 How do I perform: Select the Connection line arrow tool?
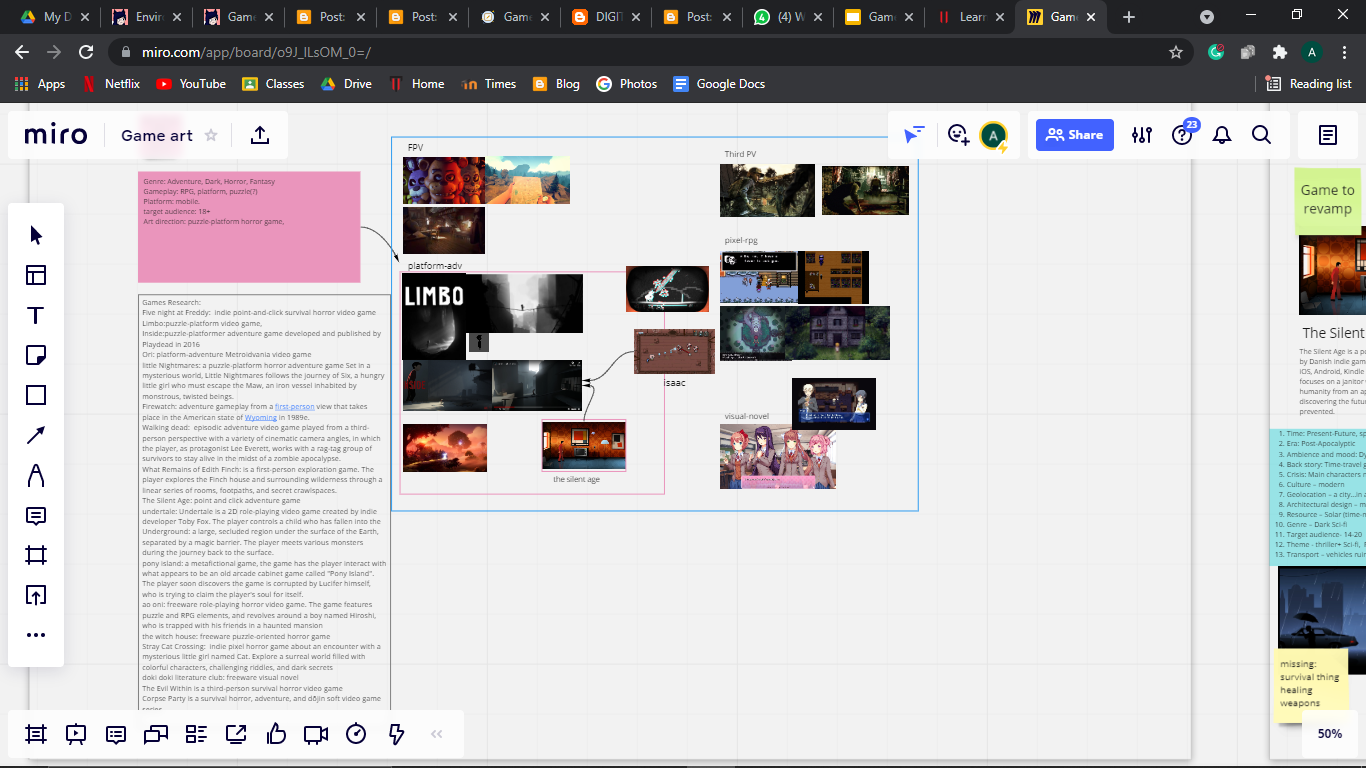click(x=36, y=435)
